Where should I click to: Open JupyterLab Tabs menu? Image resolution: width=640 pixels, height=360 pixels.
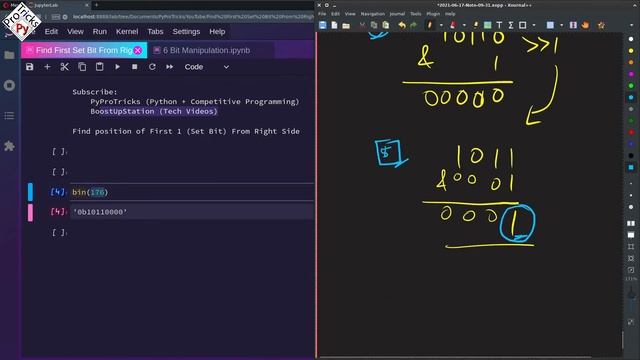155,31
